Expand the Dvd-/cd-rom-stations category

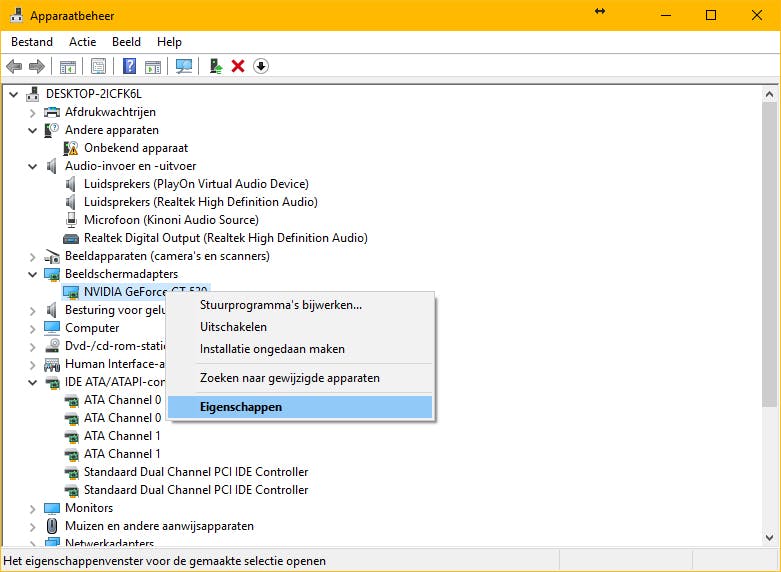[32, 346]
